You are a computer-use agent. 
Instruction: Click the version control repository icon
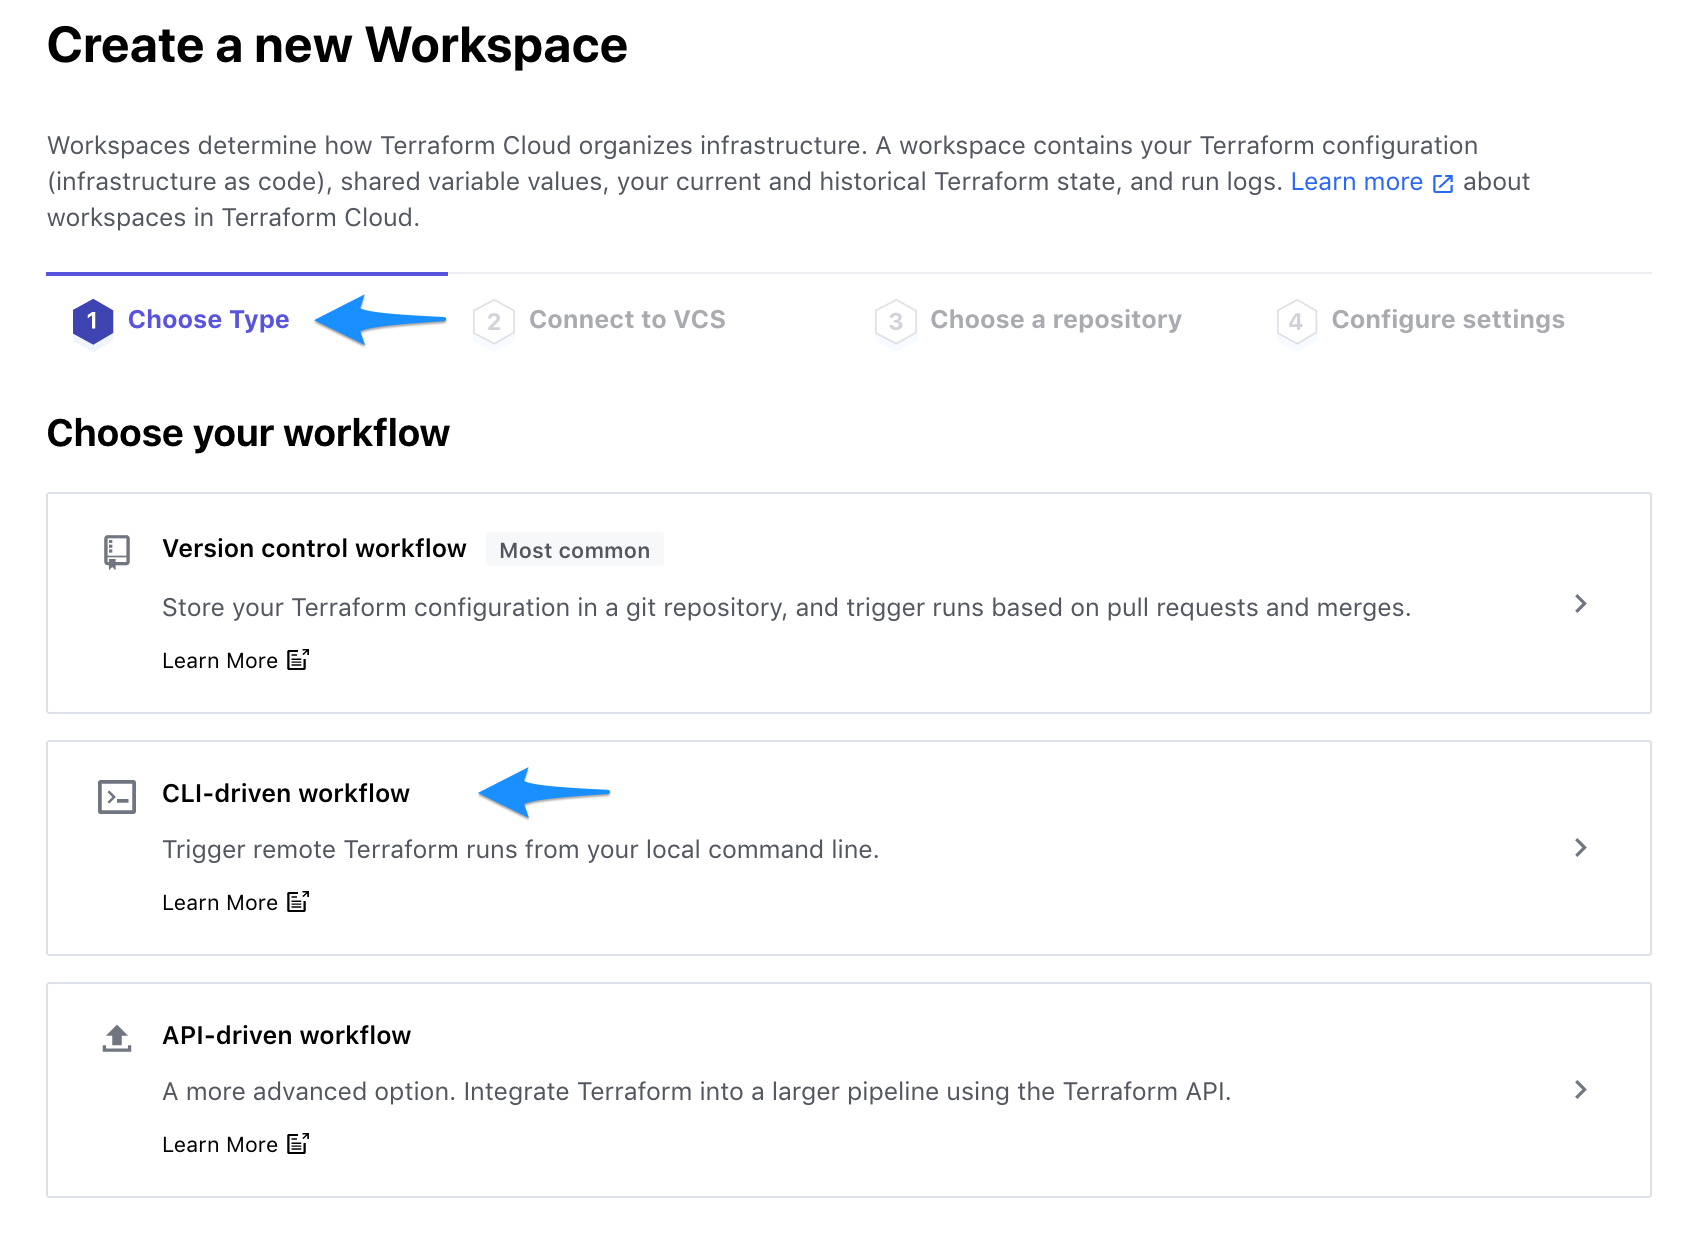[117, 551]
